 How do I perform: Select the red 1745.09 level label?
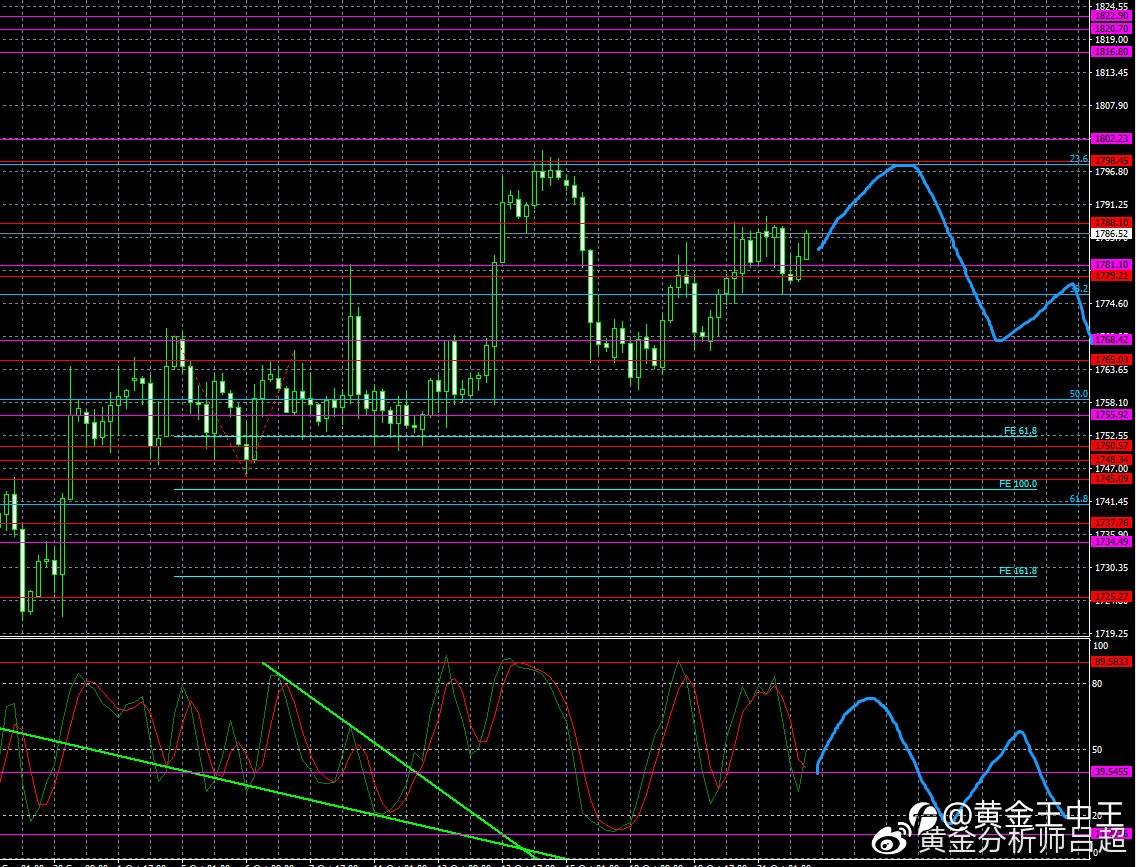(1111, 478)
